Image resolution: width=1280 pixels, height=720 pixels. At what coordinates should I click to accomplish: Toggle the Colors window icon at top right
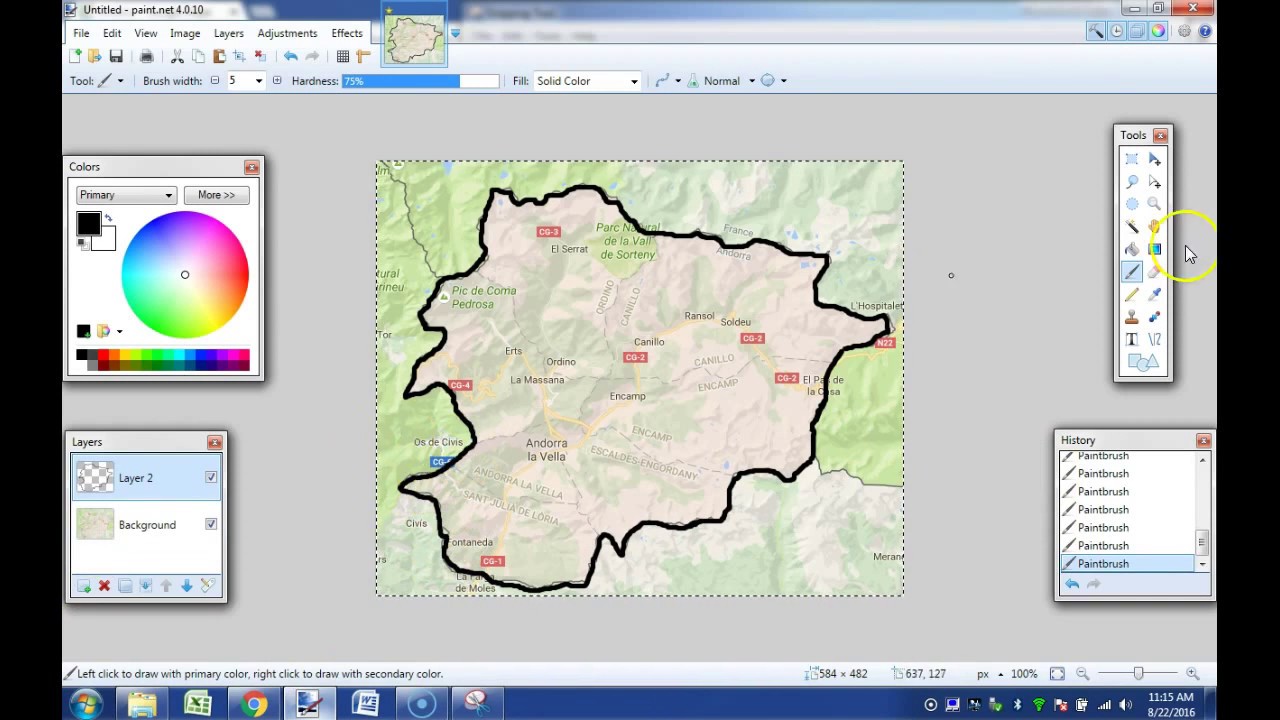tap(1158, 32)
